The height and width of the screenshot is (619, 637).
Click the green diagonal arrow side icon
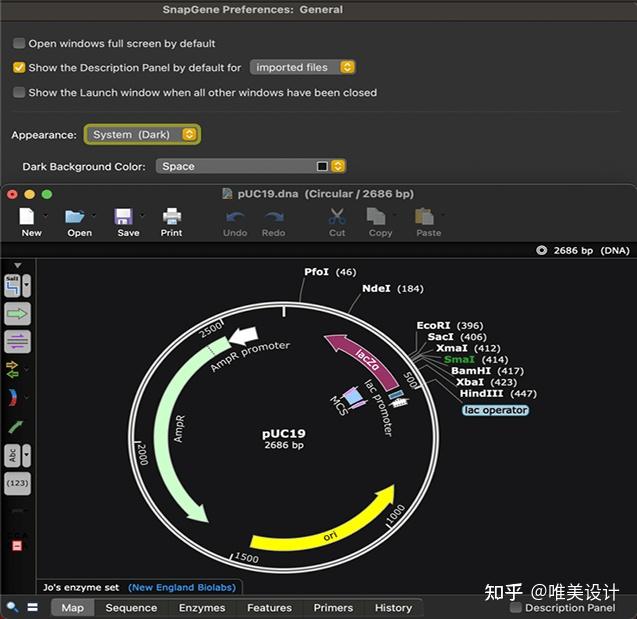[x=16, y=426]
